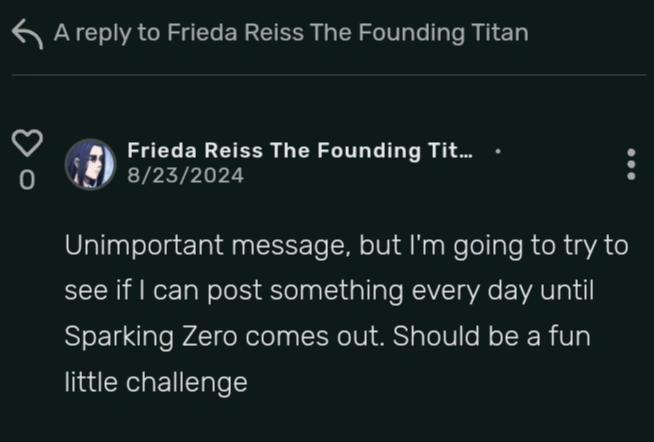This screenshot has height=442, width=654.
Task: Open the three-dot more options menu
Action: tap(630, 164)
